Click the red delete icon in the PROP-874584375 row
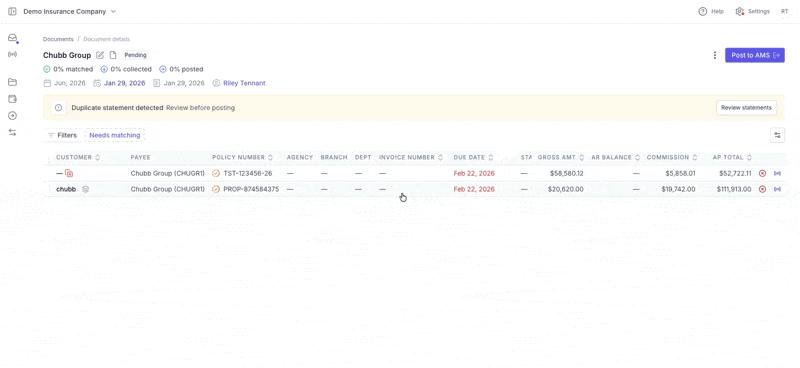This screenshot has width=800, height=368. 762,189
